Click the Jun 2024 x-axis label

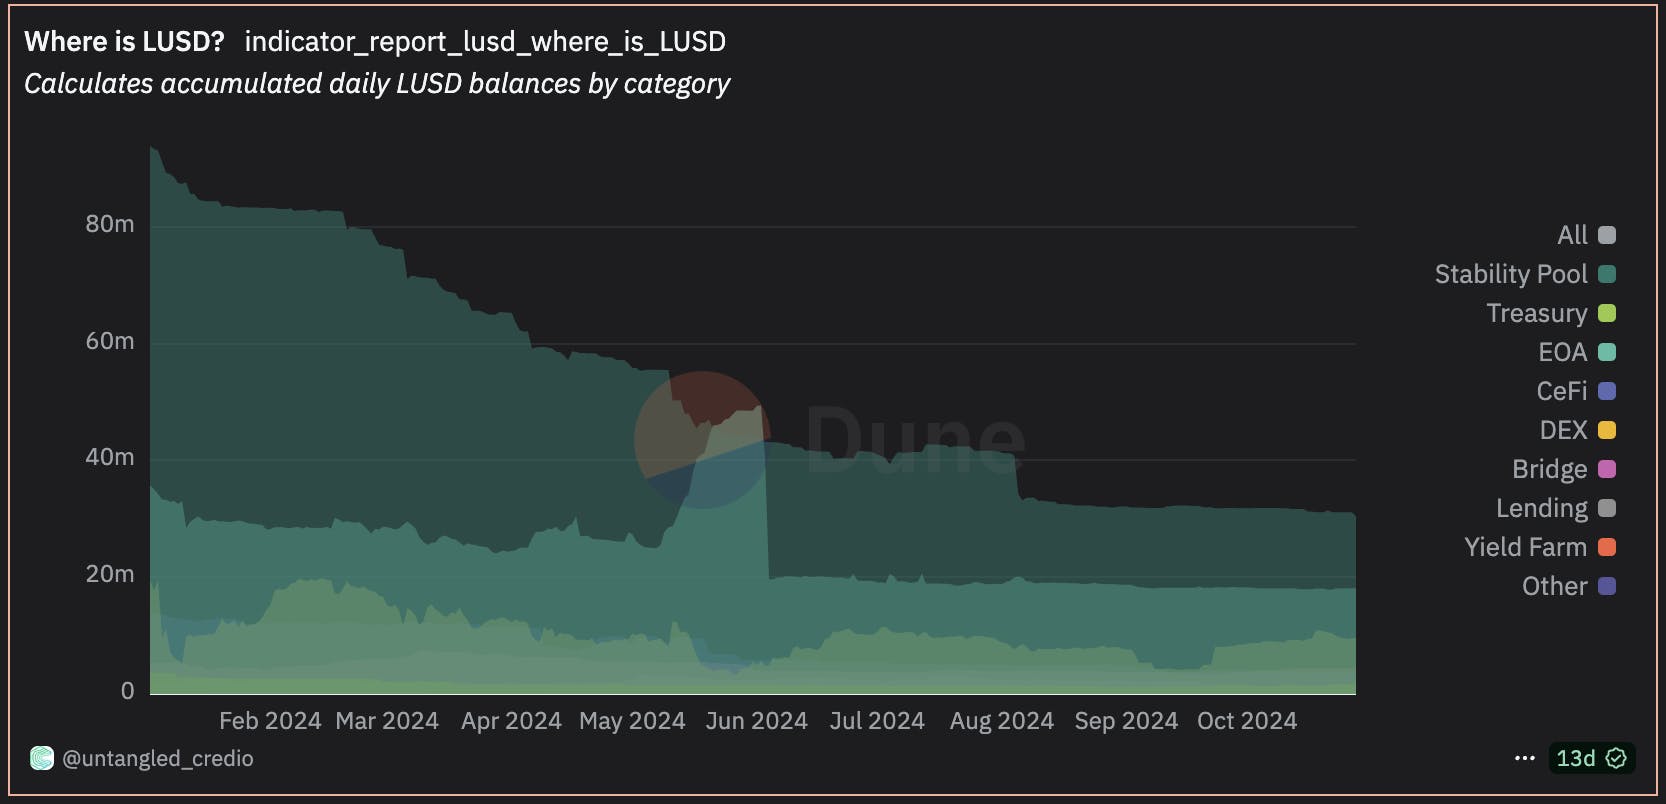pos(757,721)
